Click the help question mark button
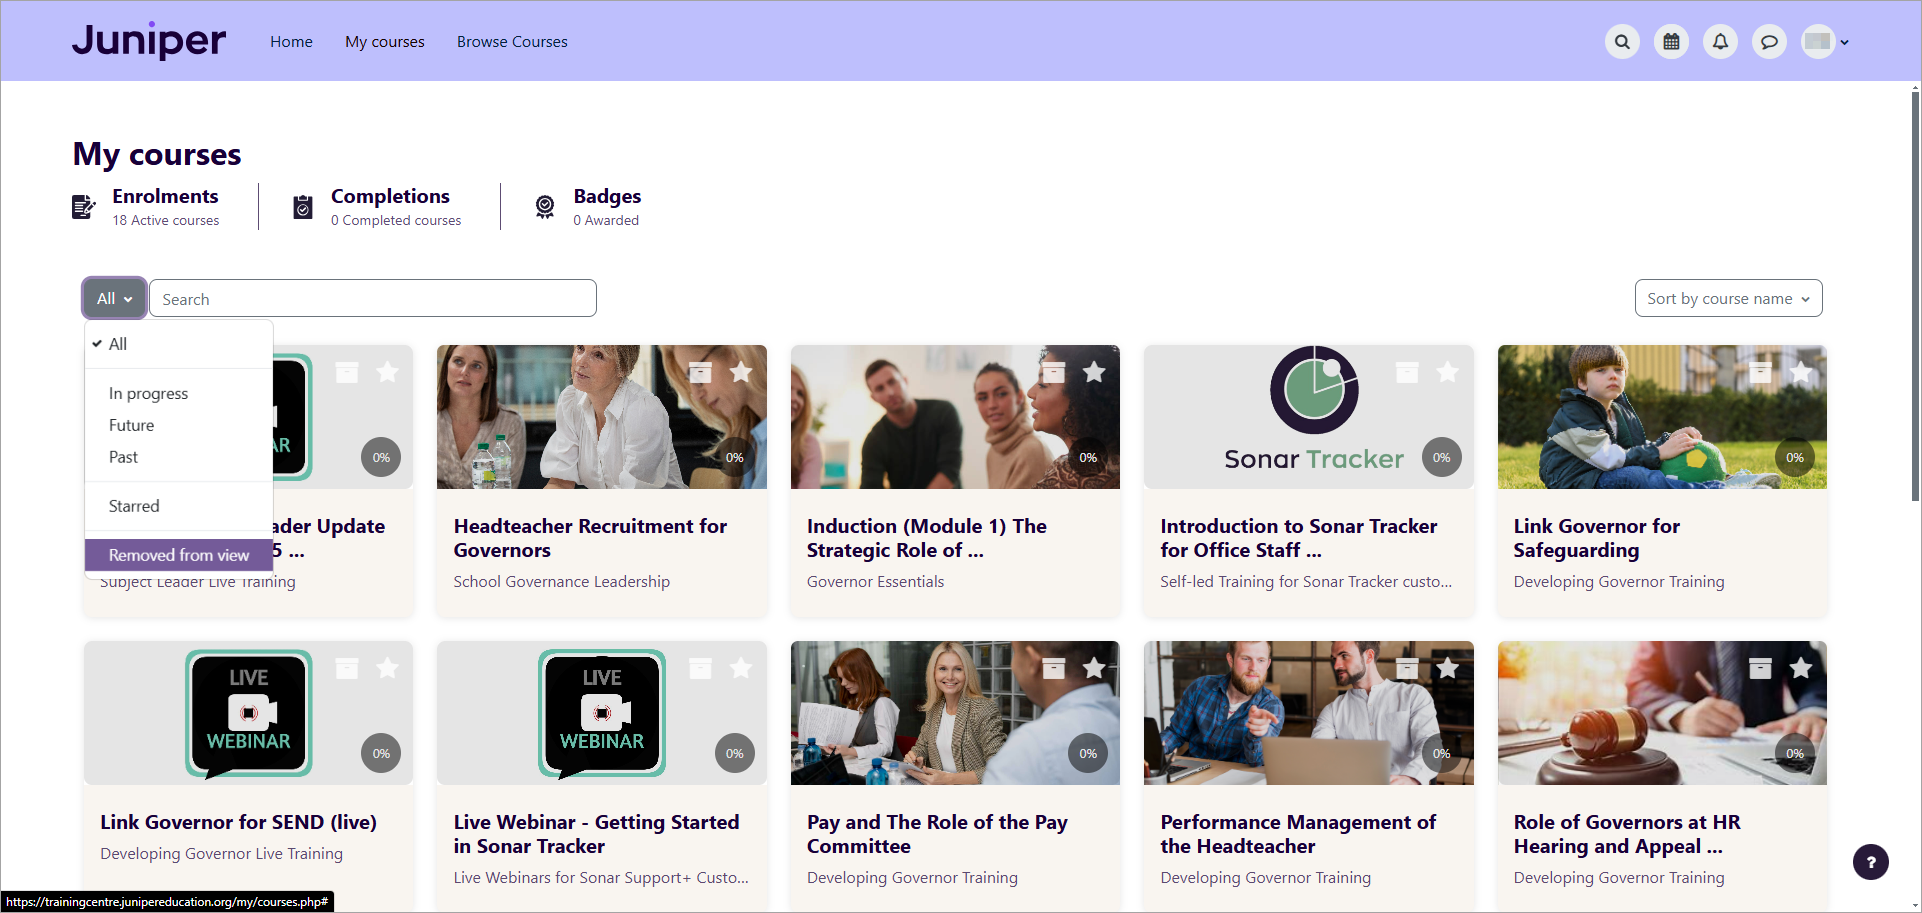 pos(1870,862)
